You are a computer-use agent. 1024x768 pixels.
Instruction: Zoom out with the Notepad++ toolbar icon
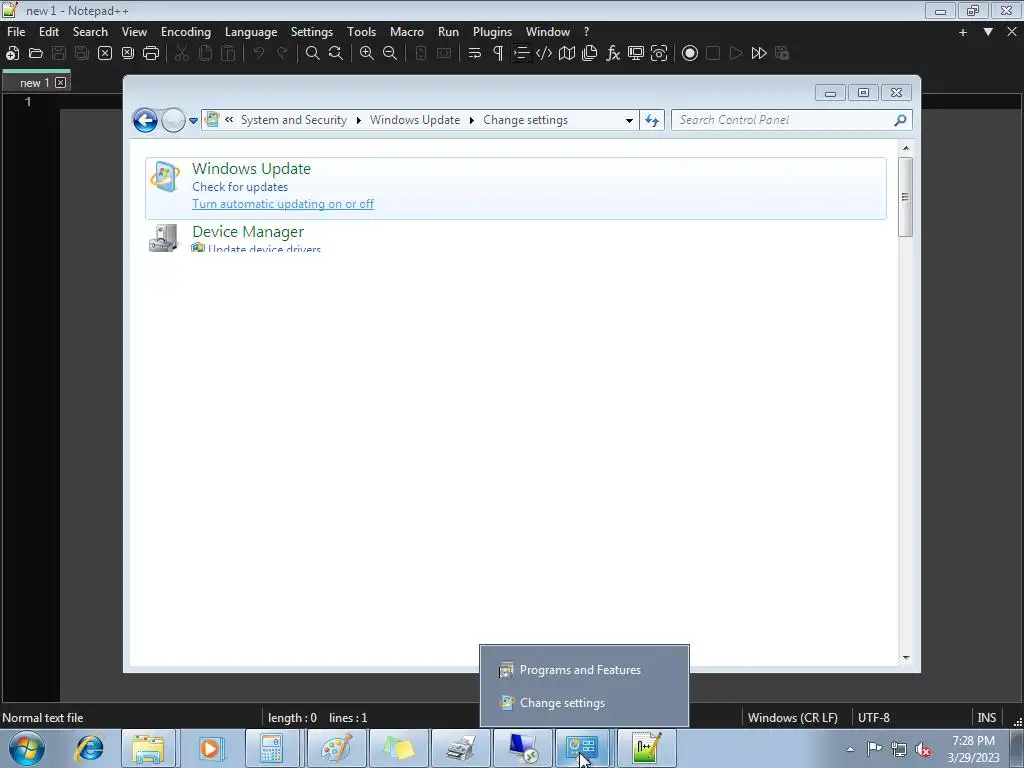point(390,54)
